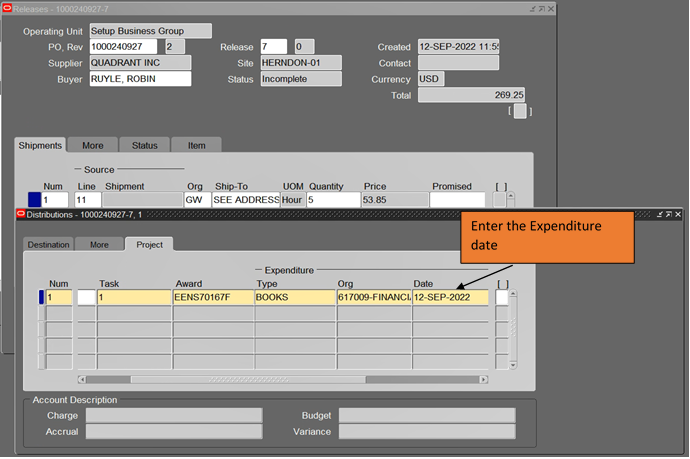Viewport: 690px width, 459px height.
Task: Click Oracle icon in Distributions title bar
Action: coord(21,214)
